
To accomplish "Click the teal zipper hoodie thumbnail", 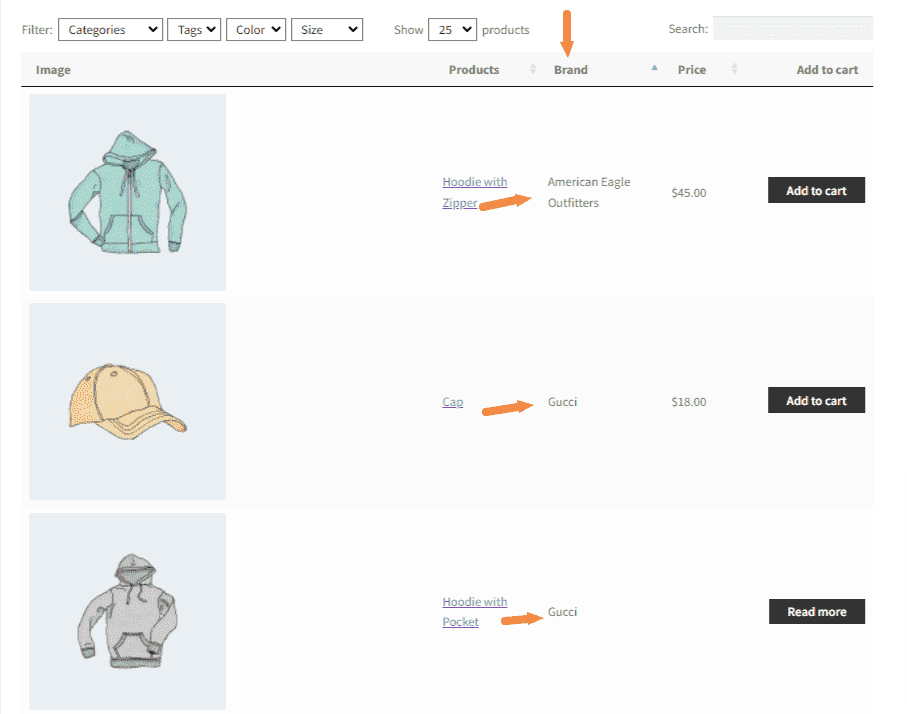I will pos(127,192).
